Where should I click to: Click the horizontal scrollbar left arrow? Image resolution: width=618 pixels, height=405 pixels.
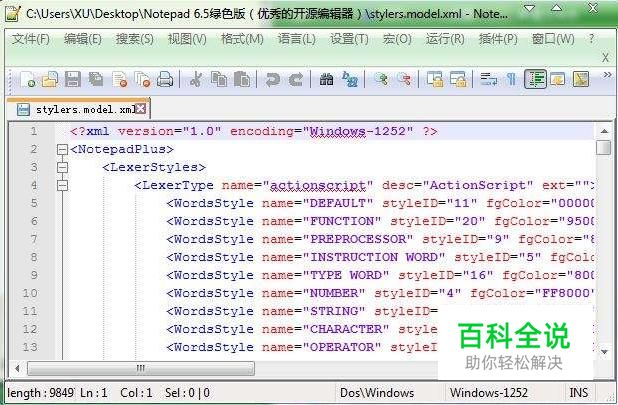tap(17, 369)
